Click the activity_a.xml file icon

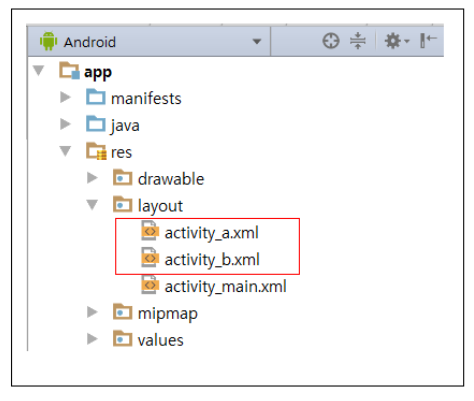click(150, 231)
